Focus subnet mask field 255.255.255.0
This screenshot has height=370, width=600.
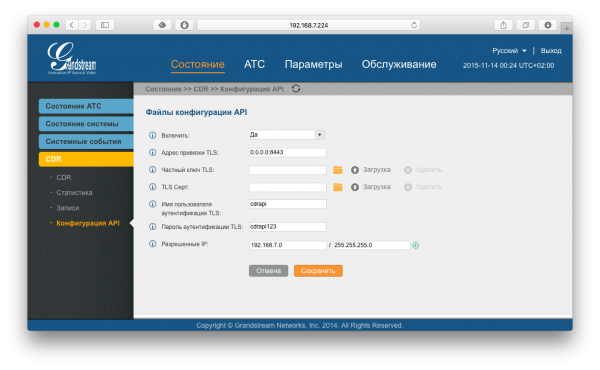(371, 245)
